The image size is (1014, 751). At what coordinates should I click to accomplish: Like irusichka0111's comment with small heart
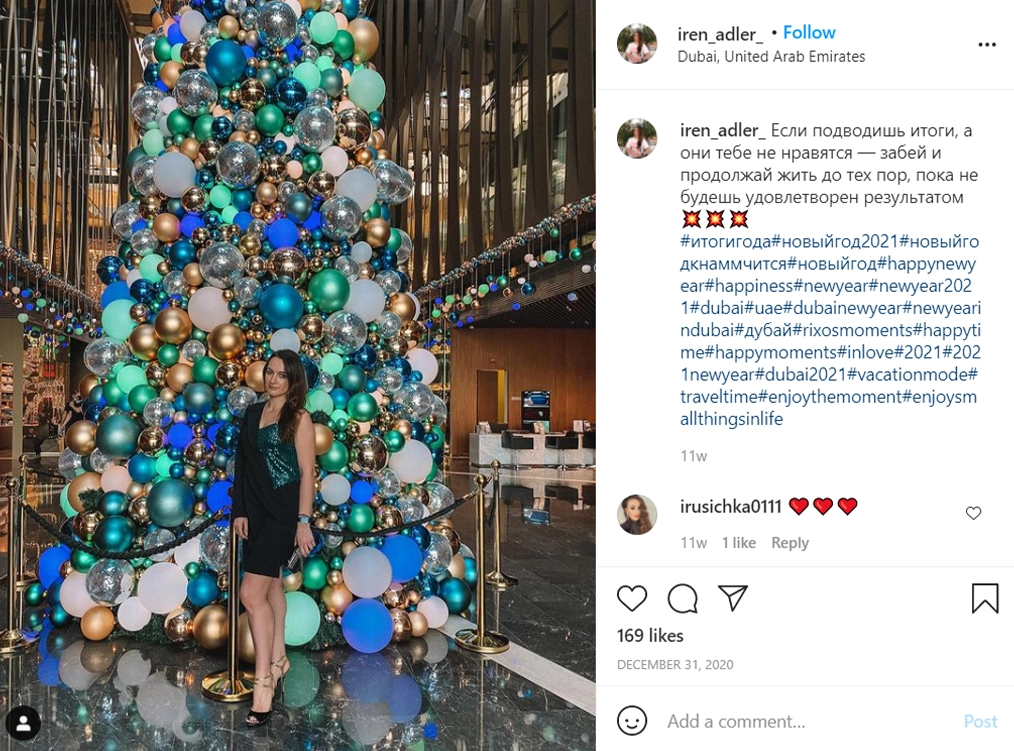point(973,513)
